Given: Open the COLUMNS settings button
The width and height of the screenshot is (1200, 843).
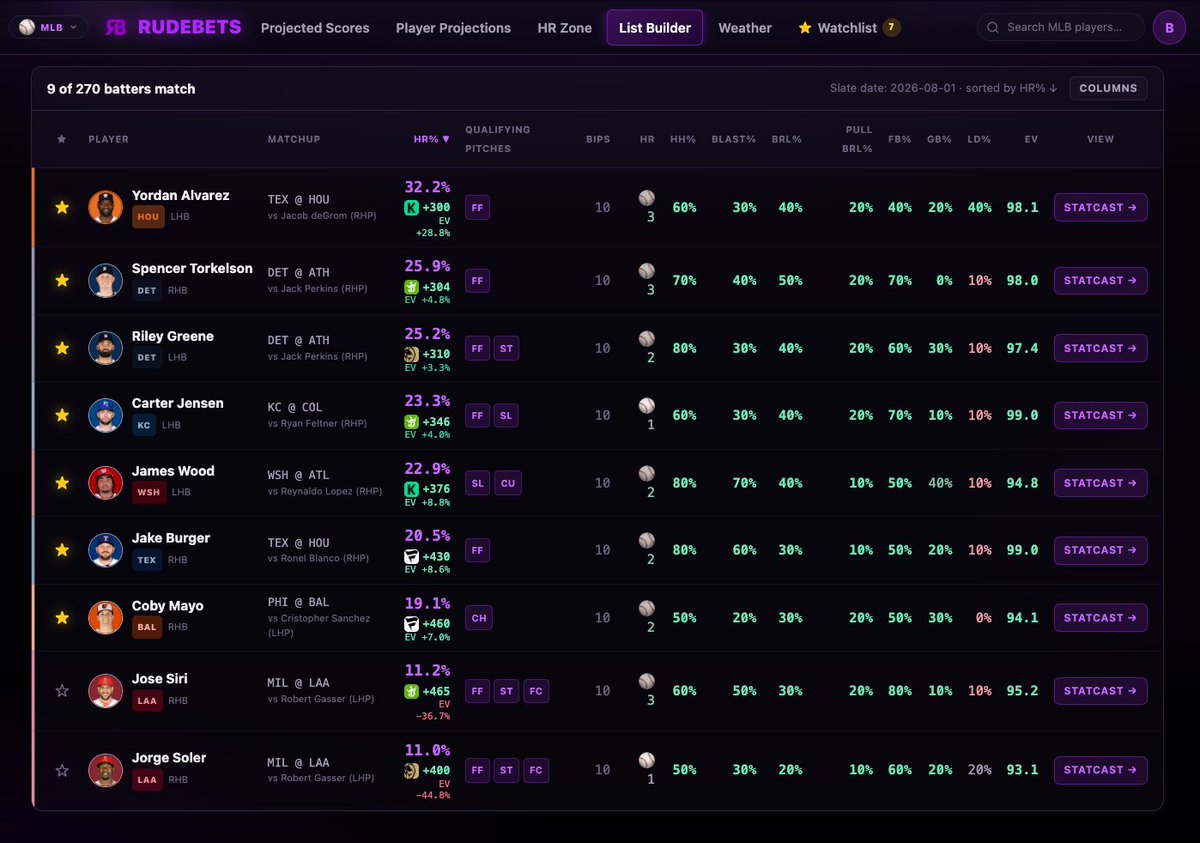Looking at the screenshot, I should [x=1108, y=88].
